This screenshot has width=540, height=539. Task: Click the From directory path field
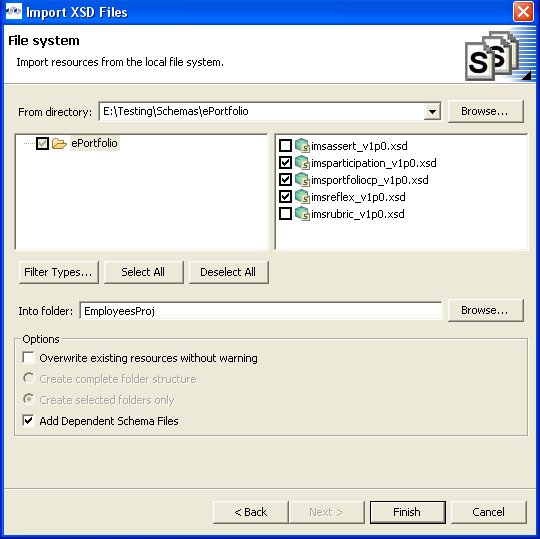[262, 111]
